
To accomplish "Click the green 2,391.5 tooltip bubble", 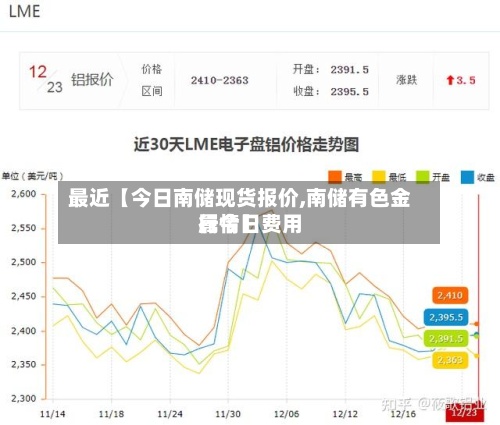I will point(446,339).
